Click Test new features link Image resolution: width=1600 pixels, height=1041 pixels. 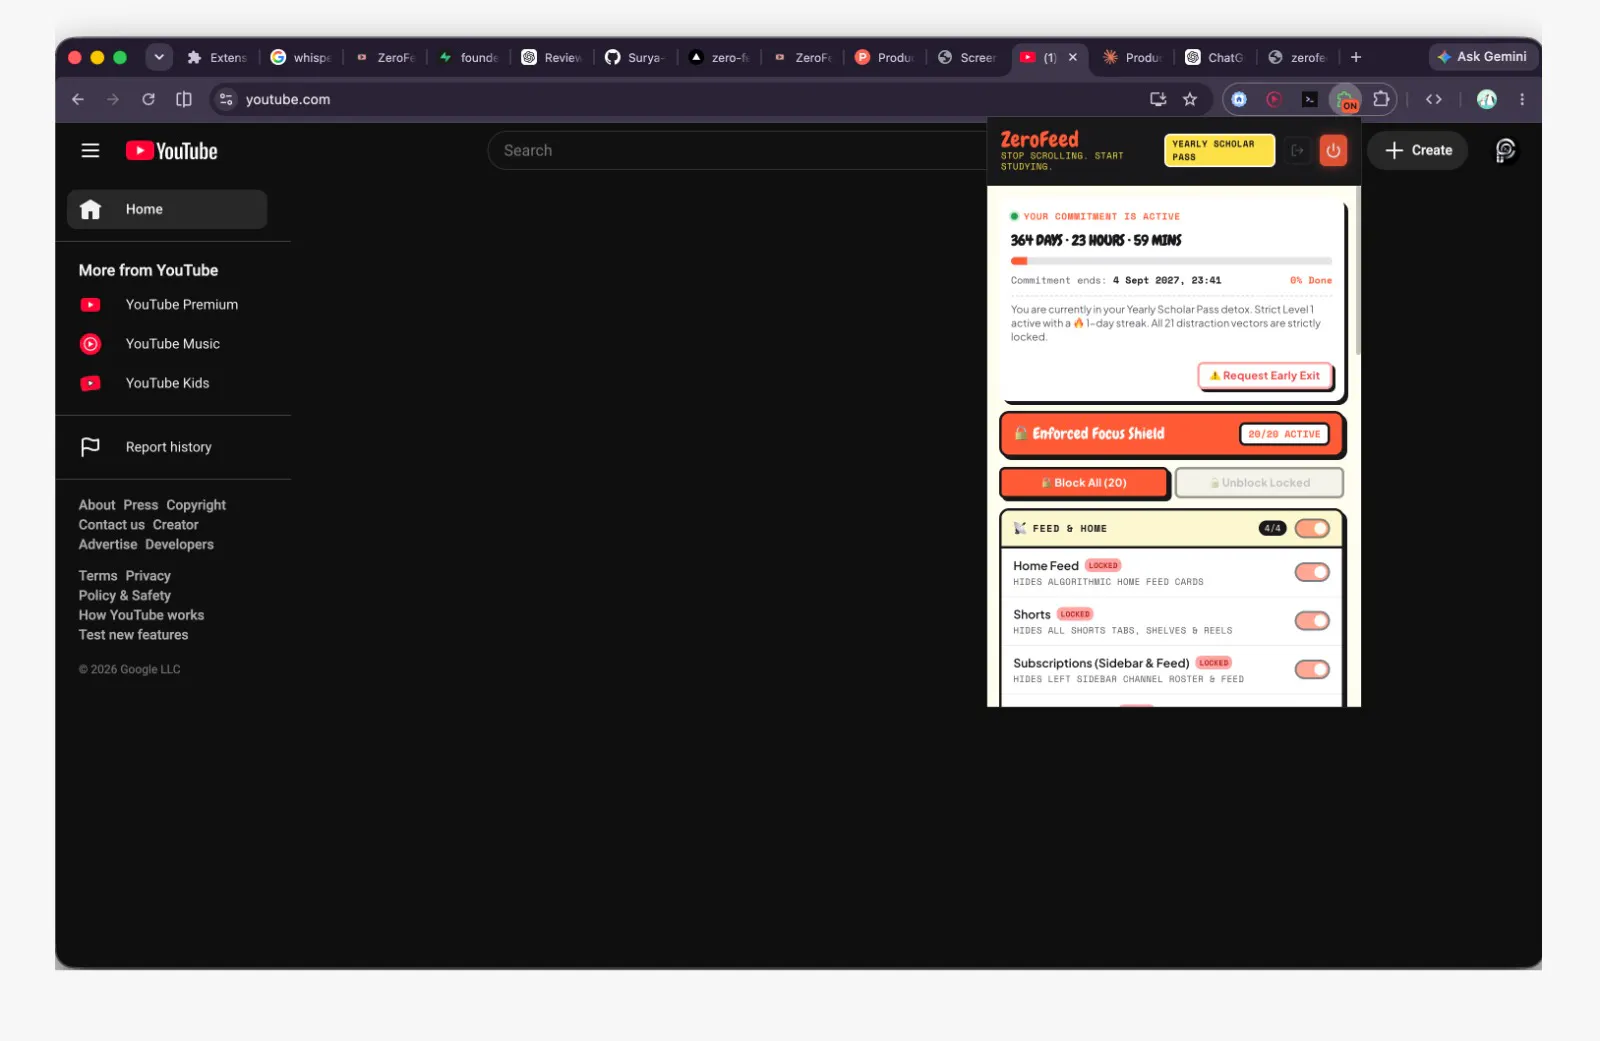(x=133, y=635)
